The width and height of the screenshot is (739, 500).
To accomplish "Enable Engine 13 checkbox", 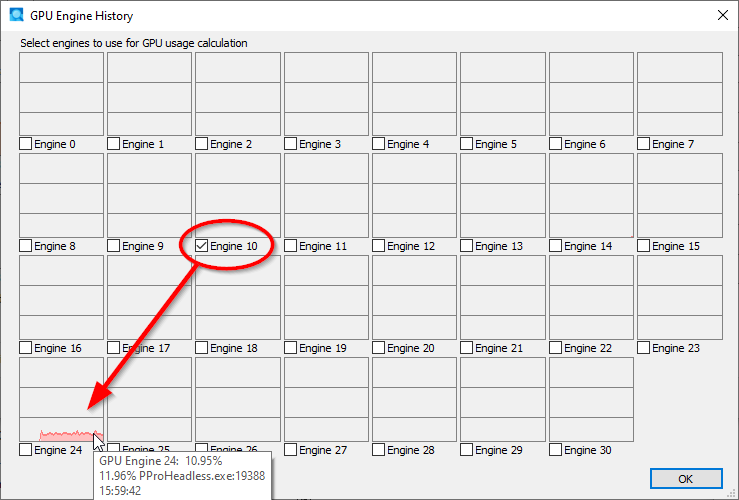I will (x=467, y=246).
